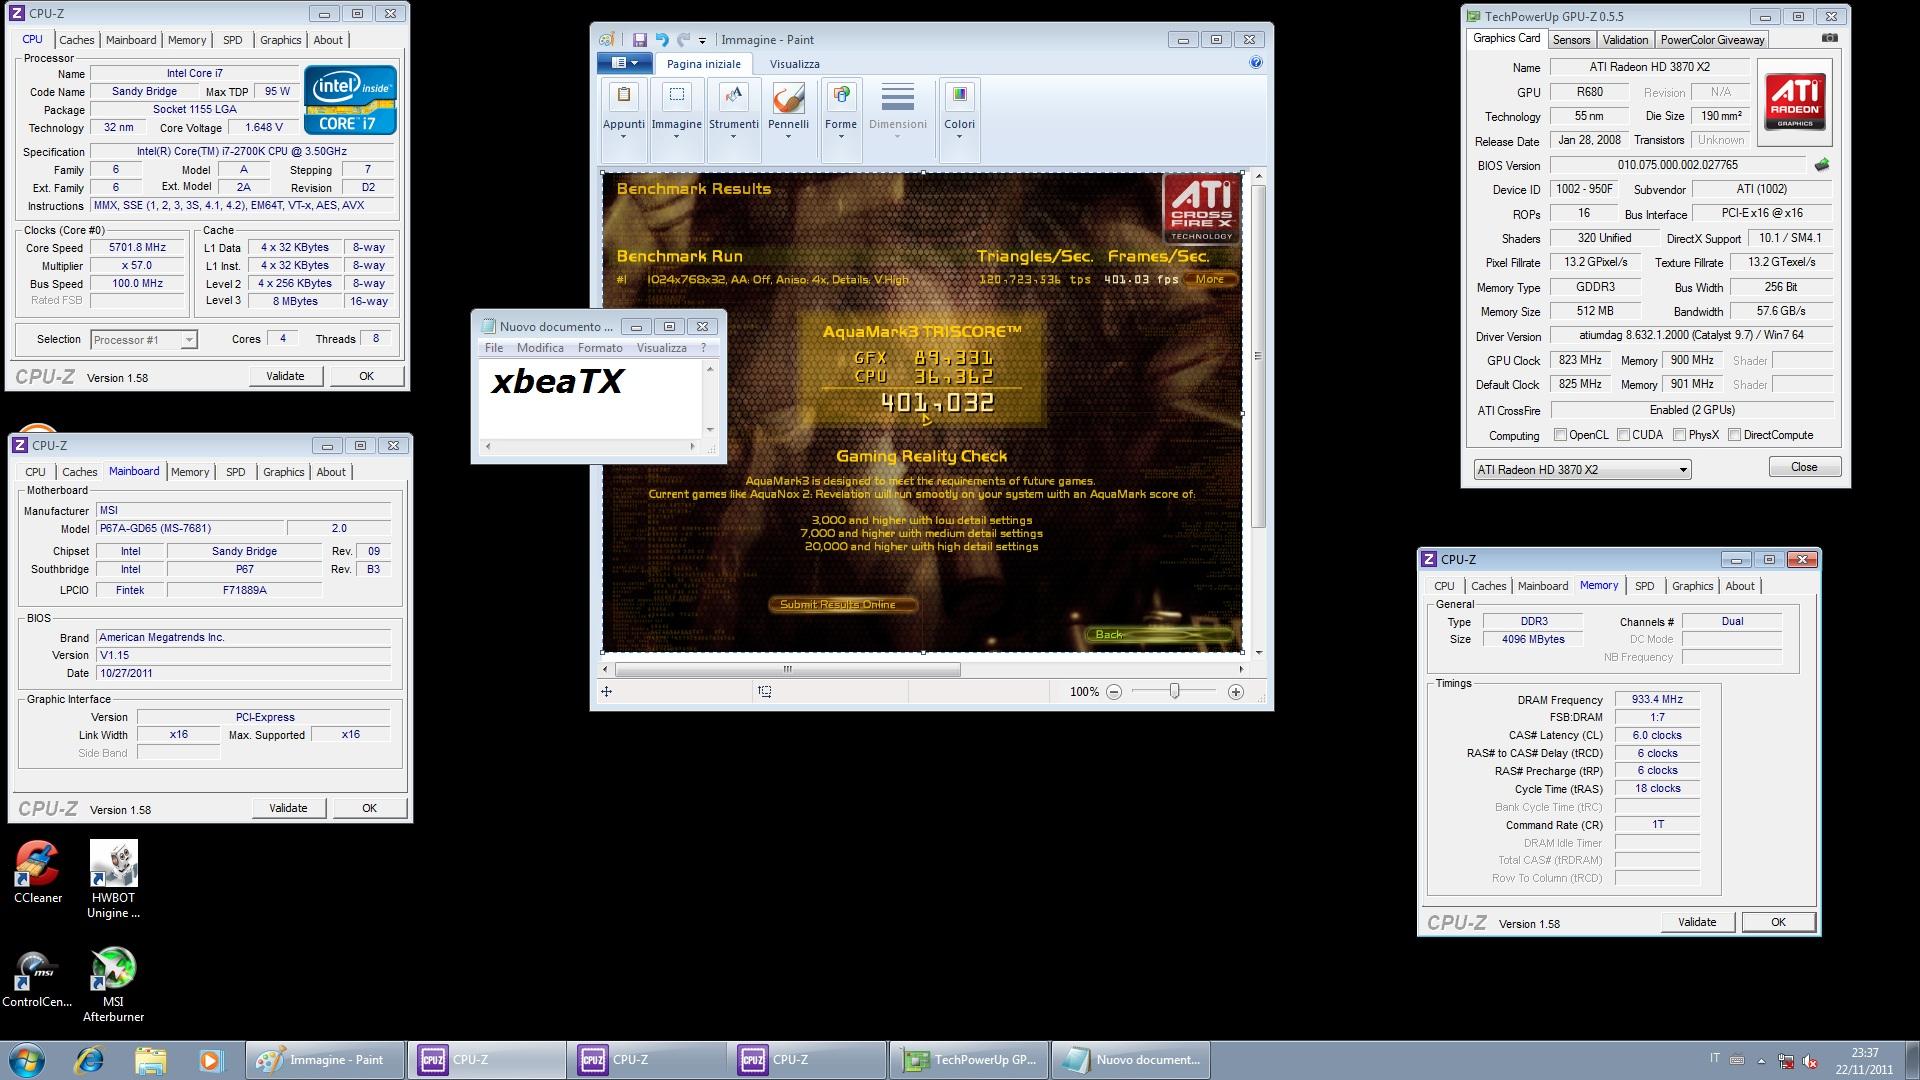Click OK in mainboard CPU-Z window
1920x1080 pixels.
click(369, 808)
